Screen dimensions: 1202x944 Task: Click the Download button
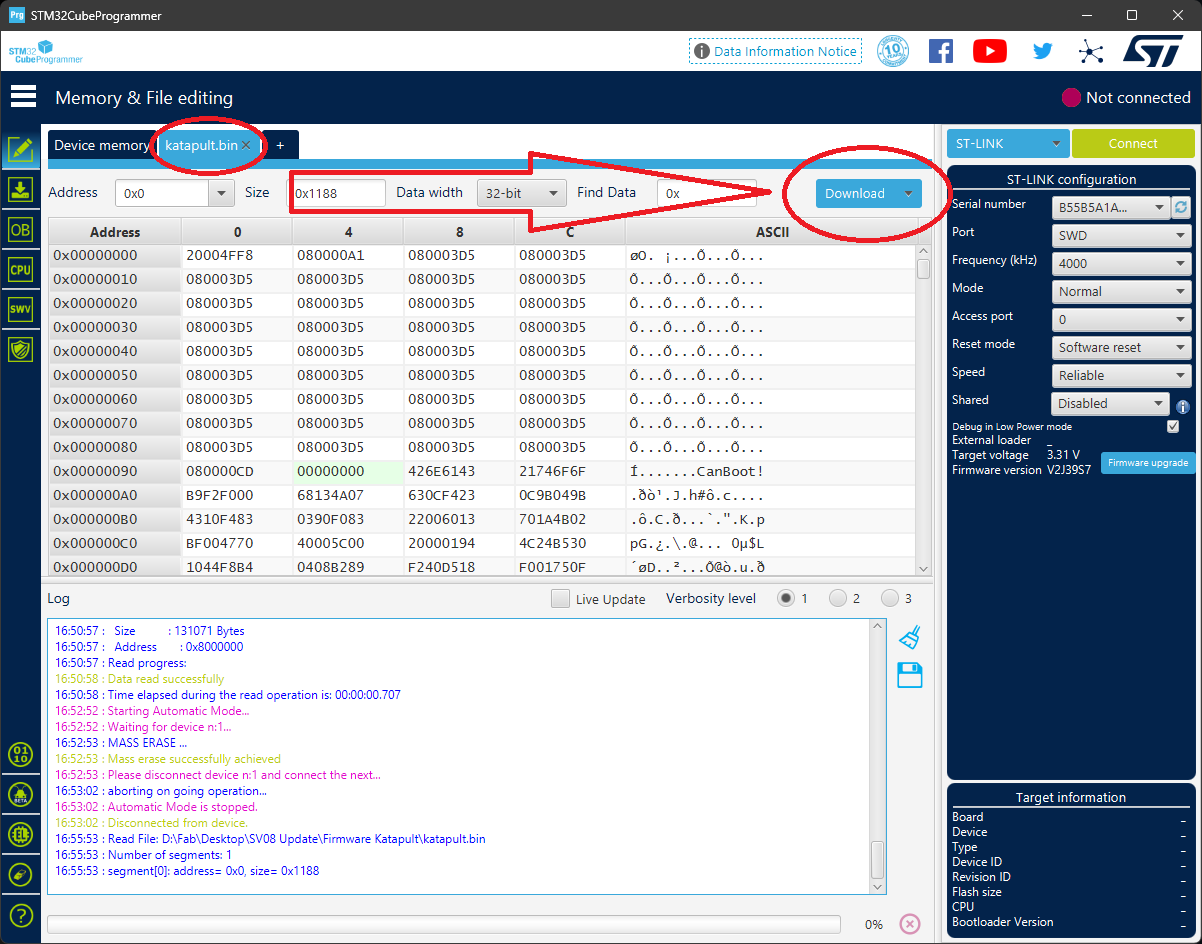856,193
